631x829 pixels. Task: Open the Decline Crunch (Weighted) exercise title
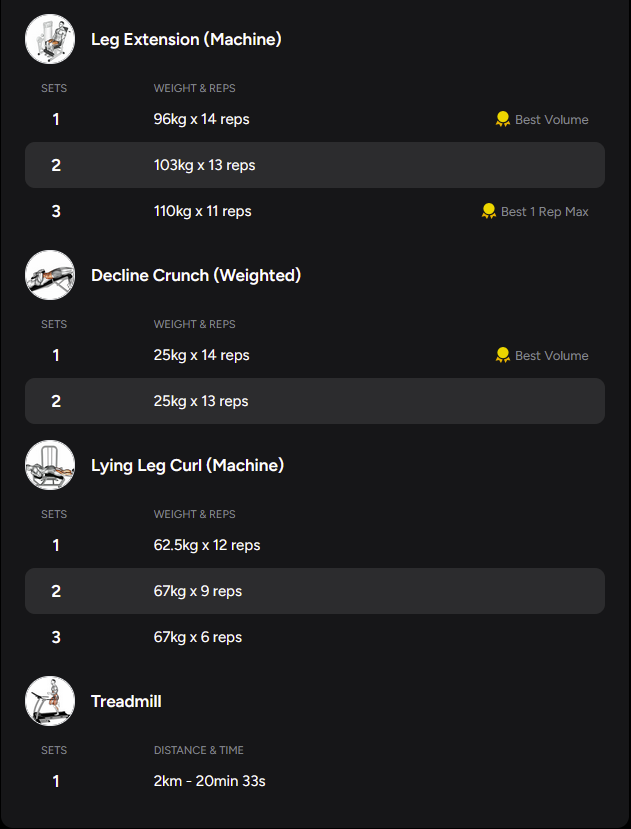click(x=196, y=275)
